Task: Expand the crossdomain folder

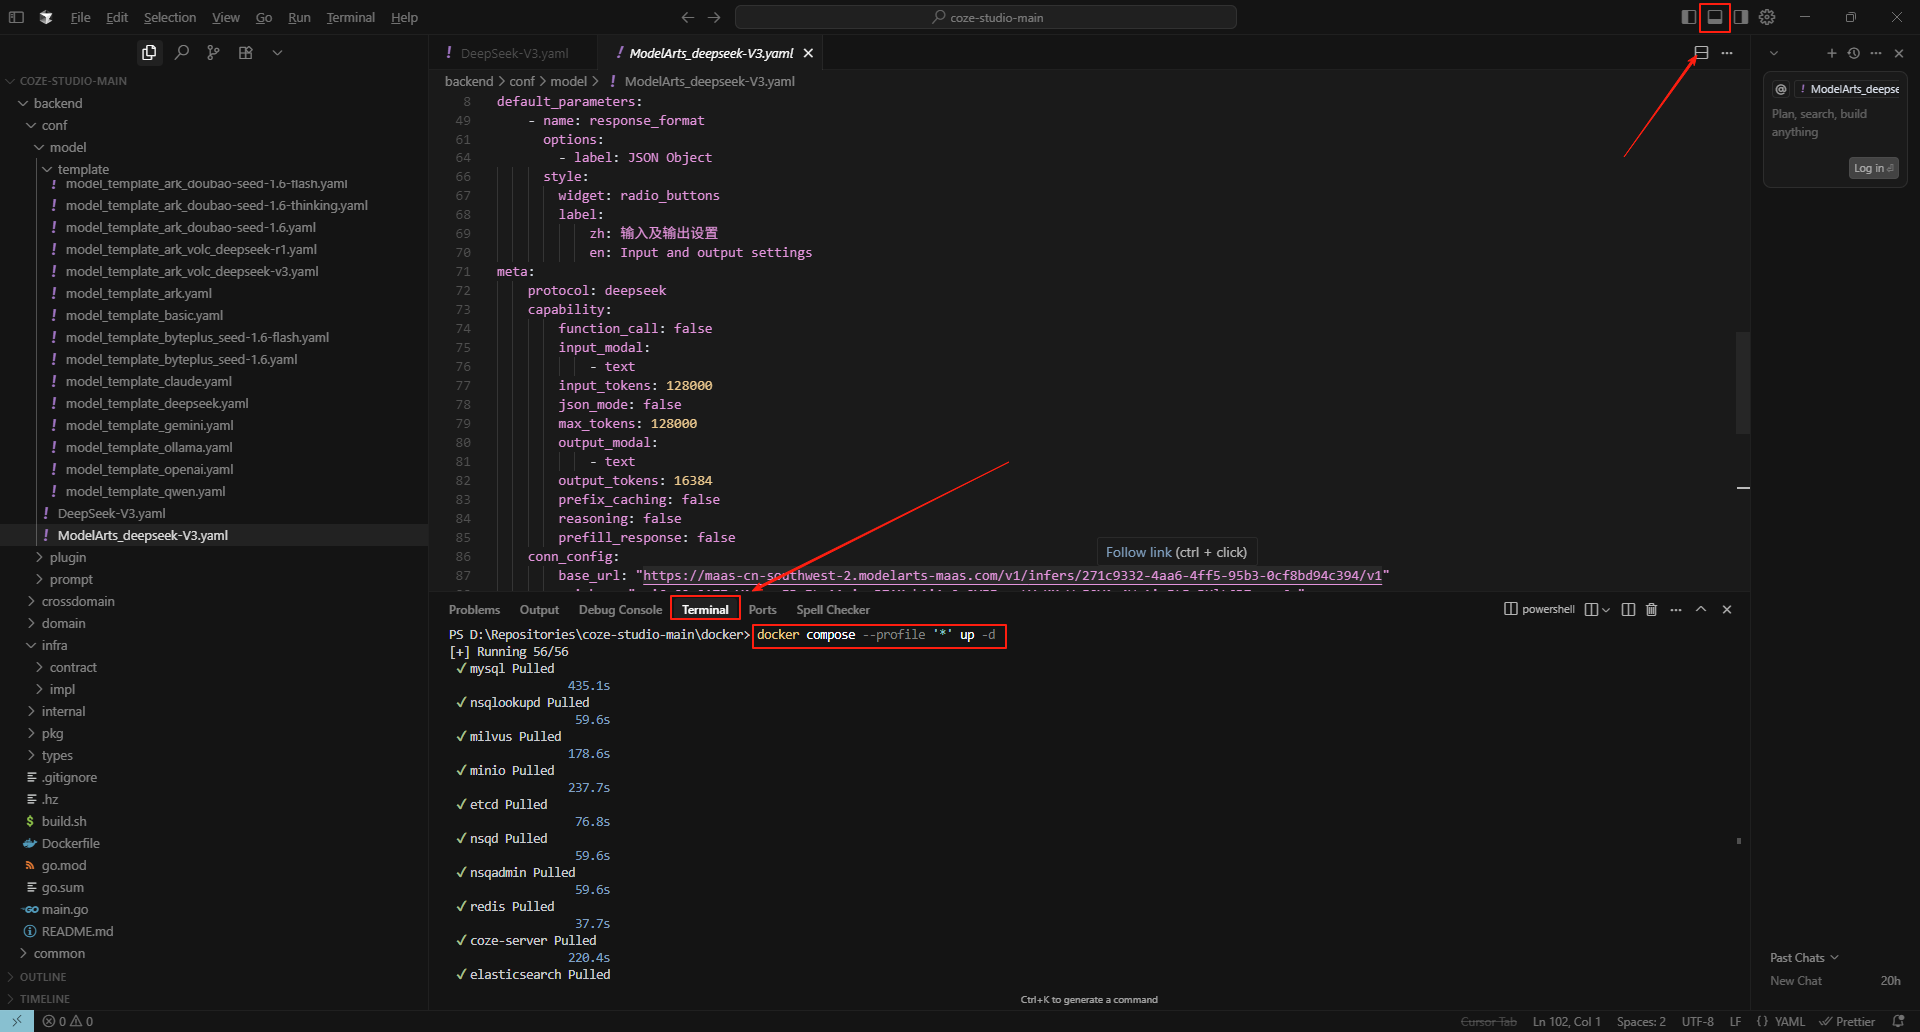Action: coord(78,601)
